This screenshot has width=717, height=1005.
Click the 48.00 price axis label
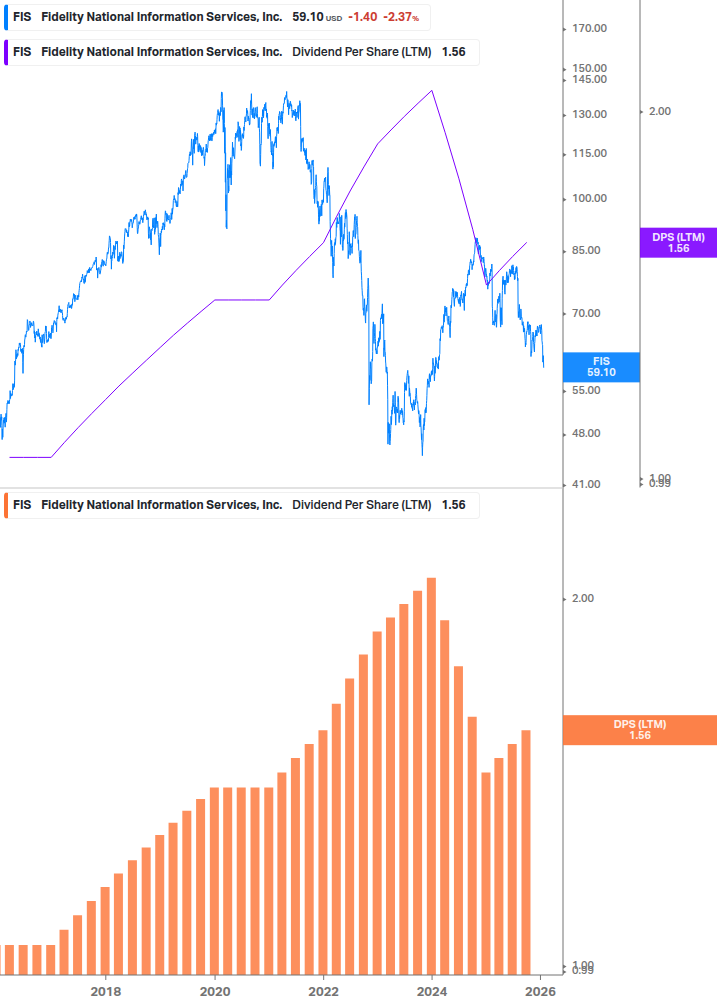coord(586,433)
